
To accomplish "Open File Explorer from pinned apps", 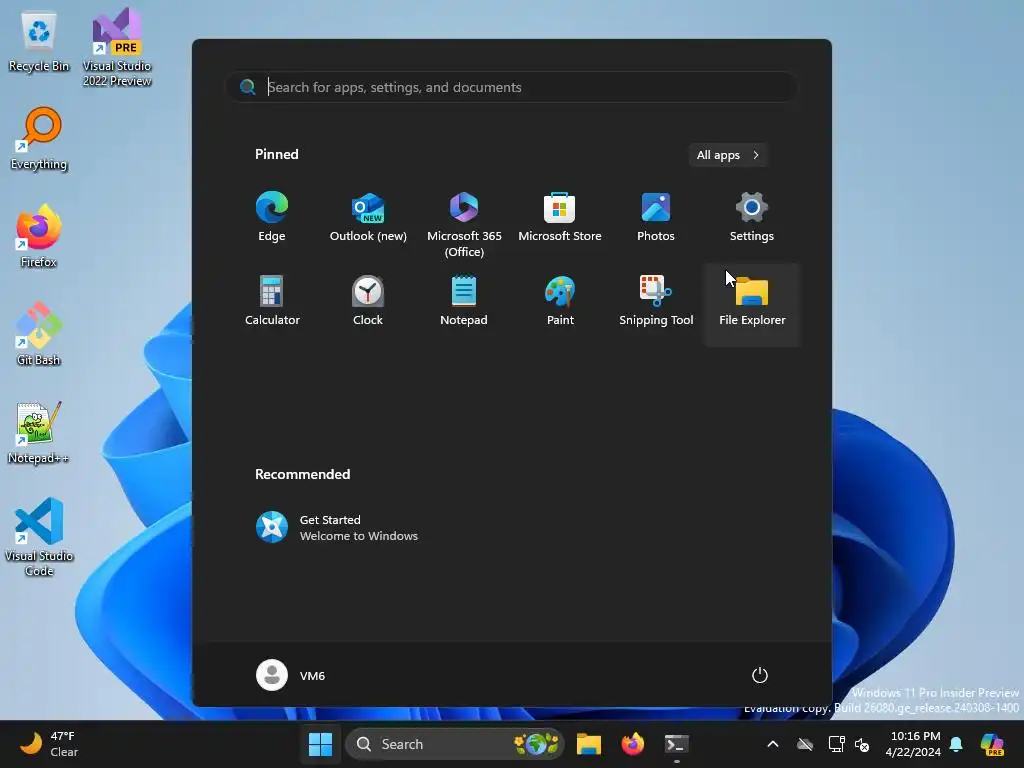I will click(x=752, y=304).
